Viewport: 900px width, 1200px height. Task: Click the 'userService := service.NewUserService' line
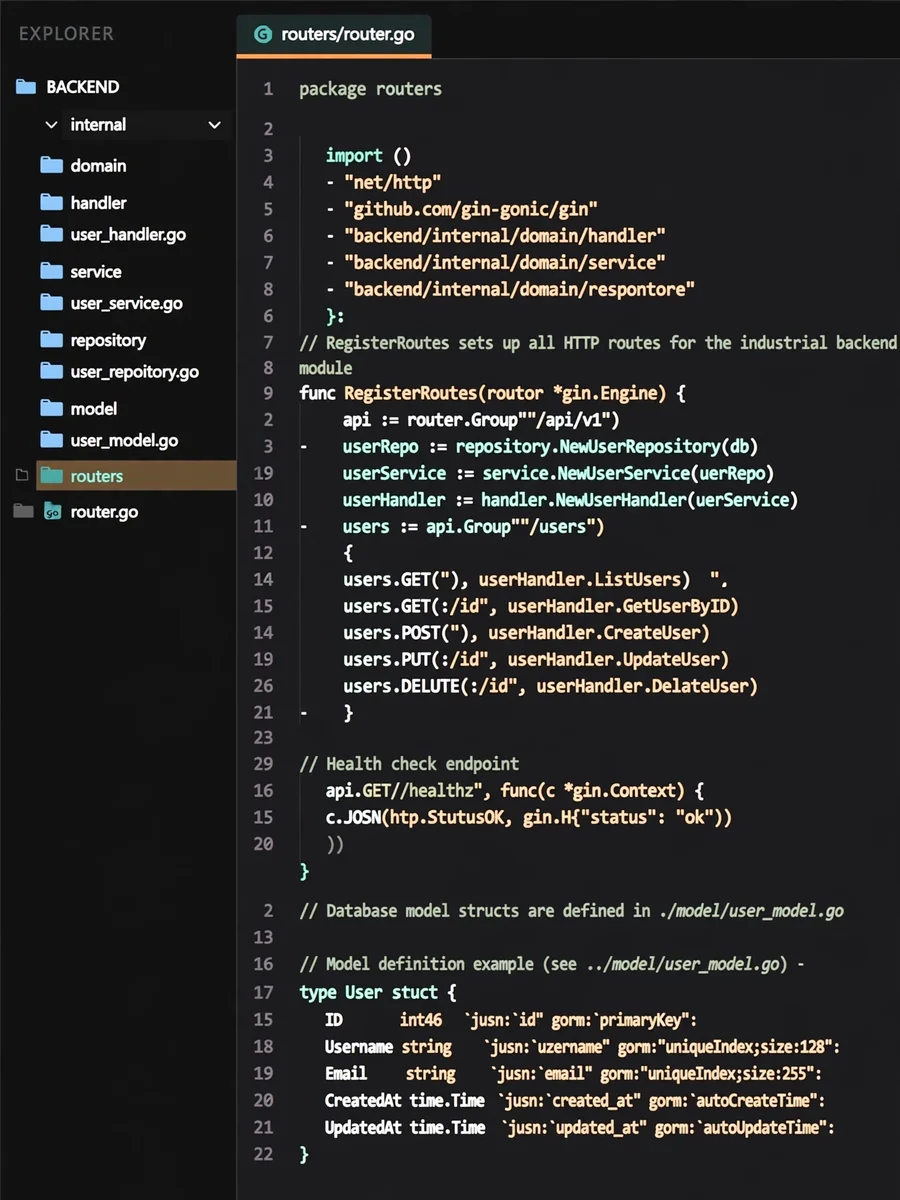click(x=558, y=473)
